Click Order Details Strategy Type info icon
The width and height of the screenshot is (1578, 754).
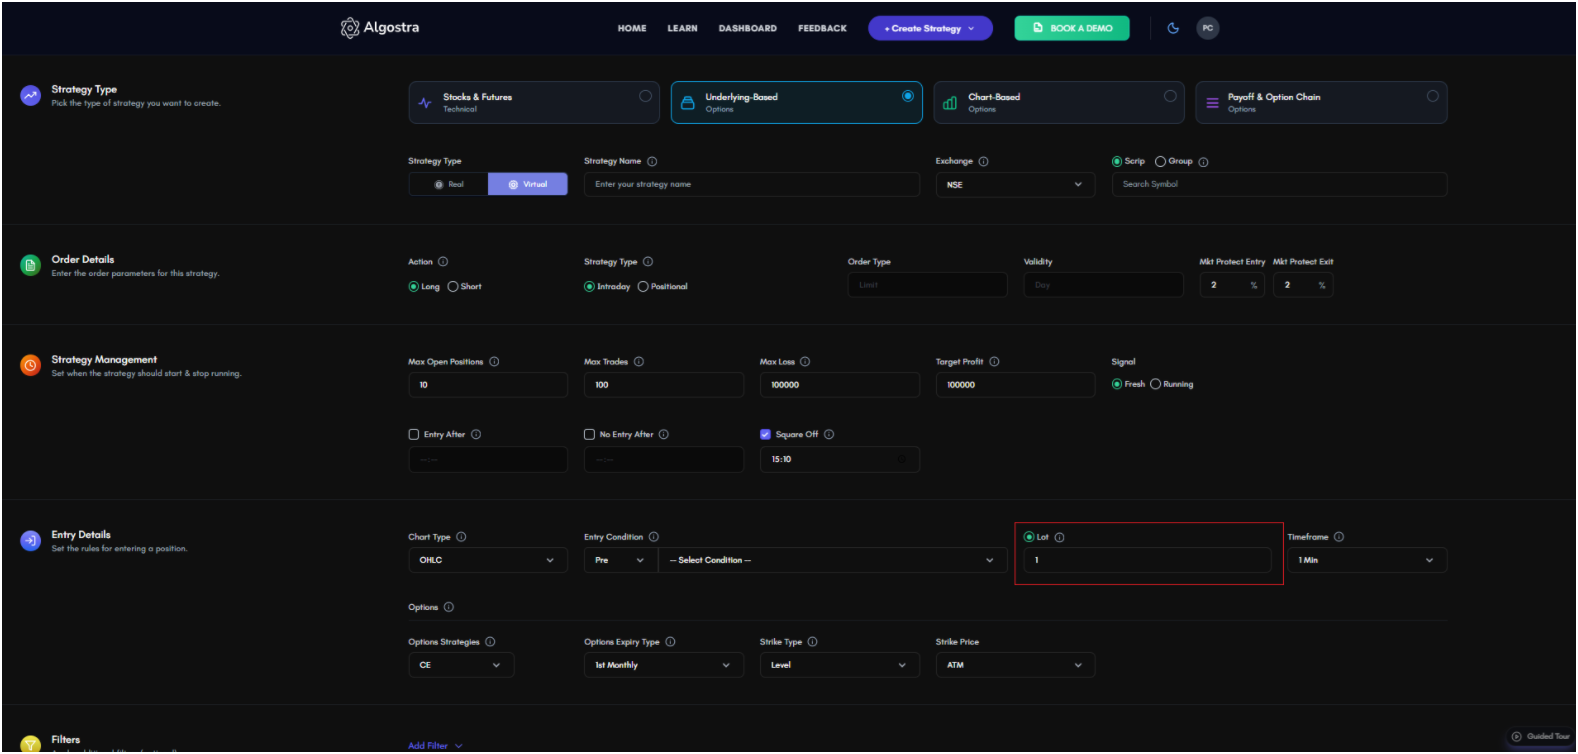[x=648, y=262]
